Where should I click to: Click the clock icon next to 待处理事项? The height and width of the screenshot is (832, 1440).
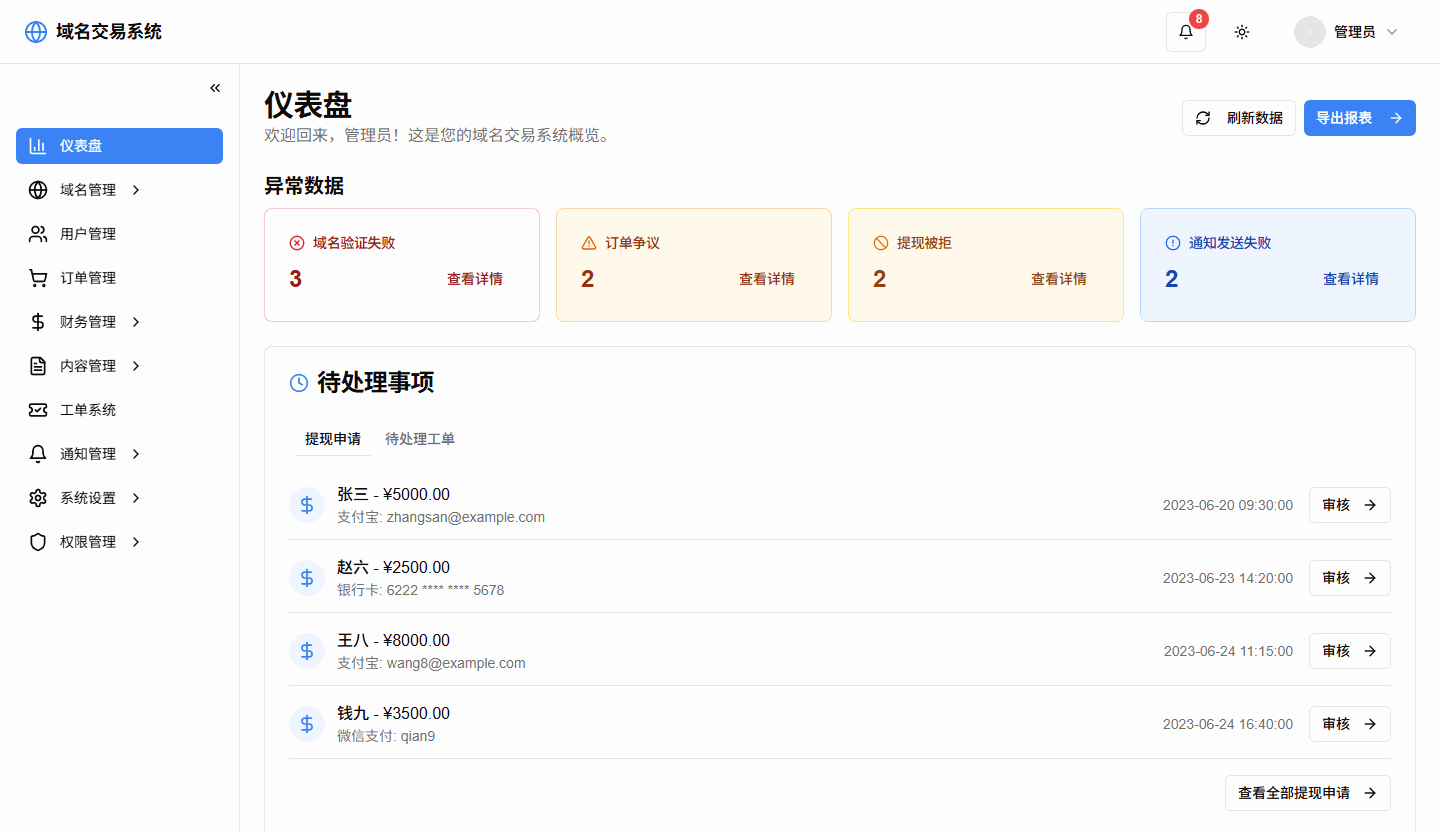click(299, 382)
